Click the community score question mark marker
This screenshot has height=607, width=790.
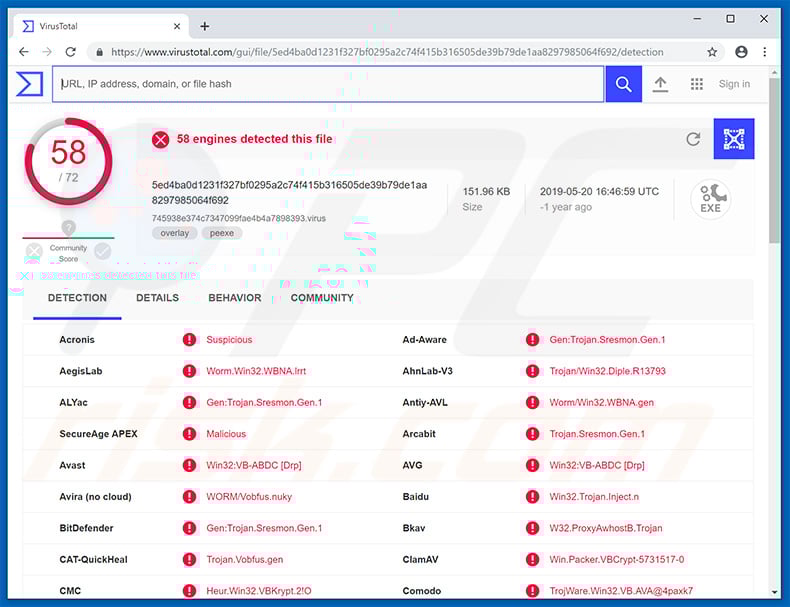[x=69, y=227]
